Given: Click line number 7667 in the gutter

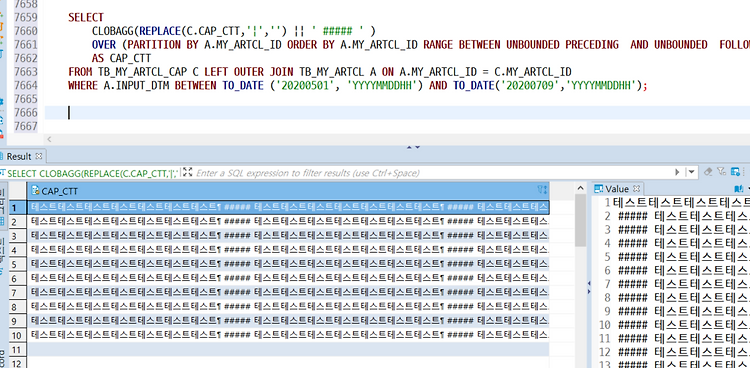Looking at the screenshot, I should tap(26, 126).
